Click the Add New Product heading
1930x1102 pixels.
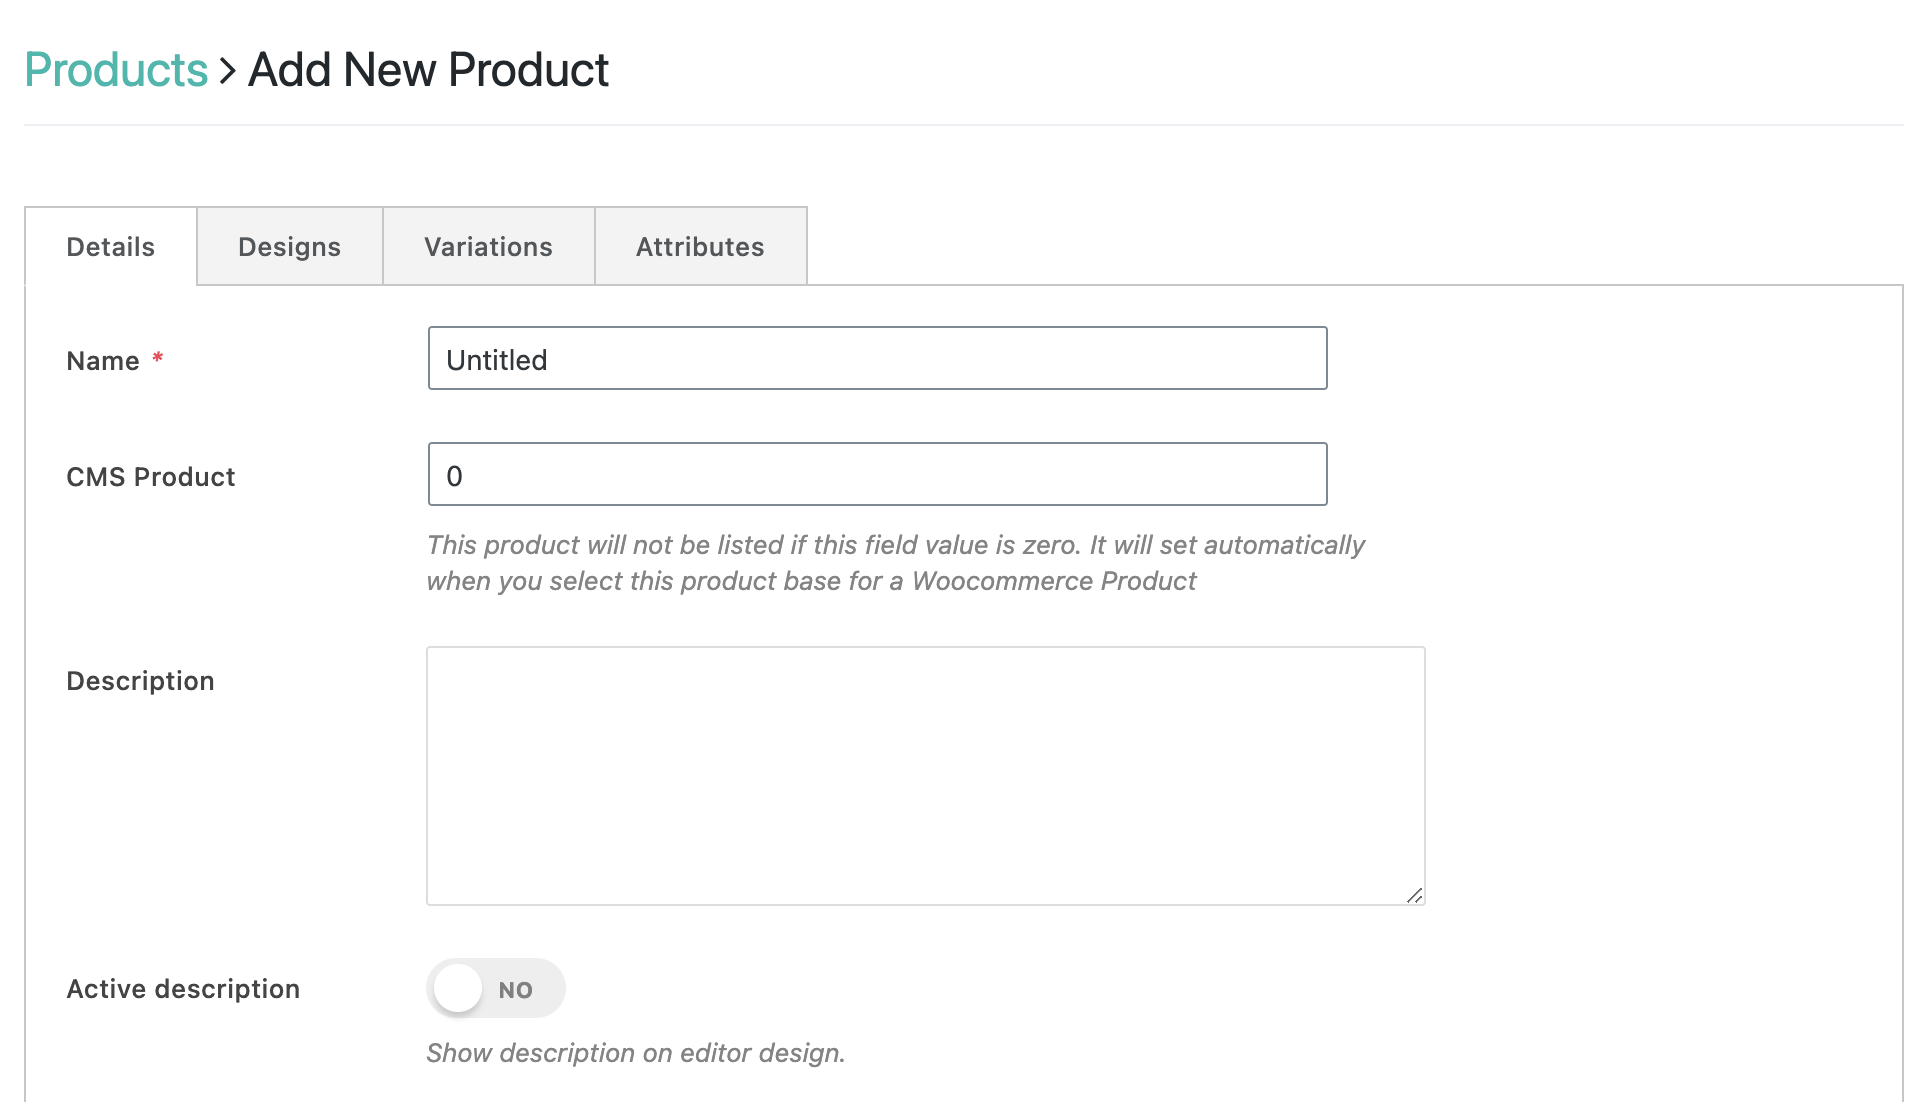pyautogui.click(x=428, y=70)
